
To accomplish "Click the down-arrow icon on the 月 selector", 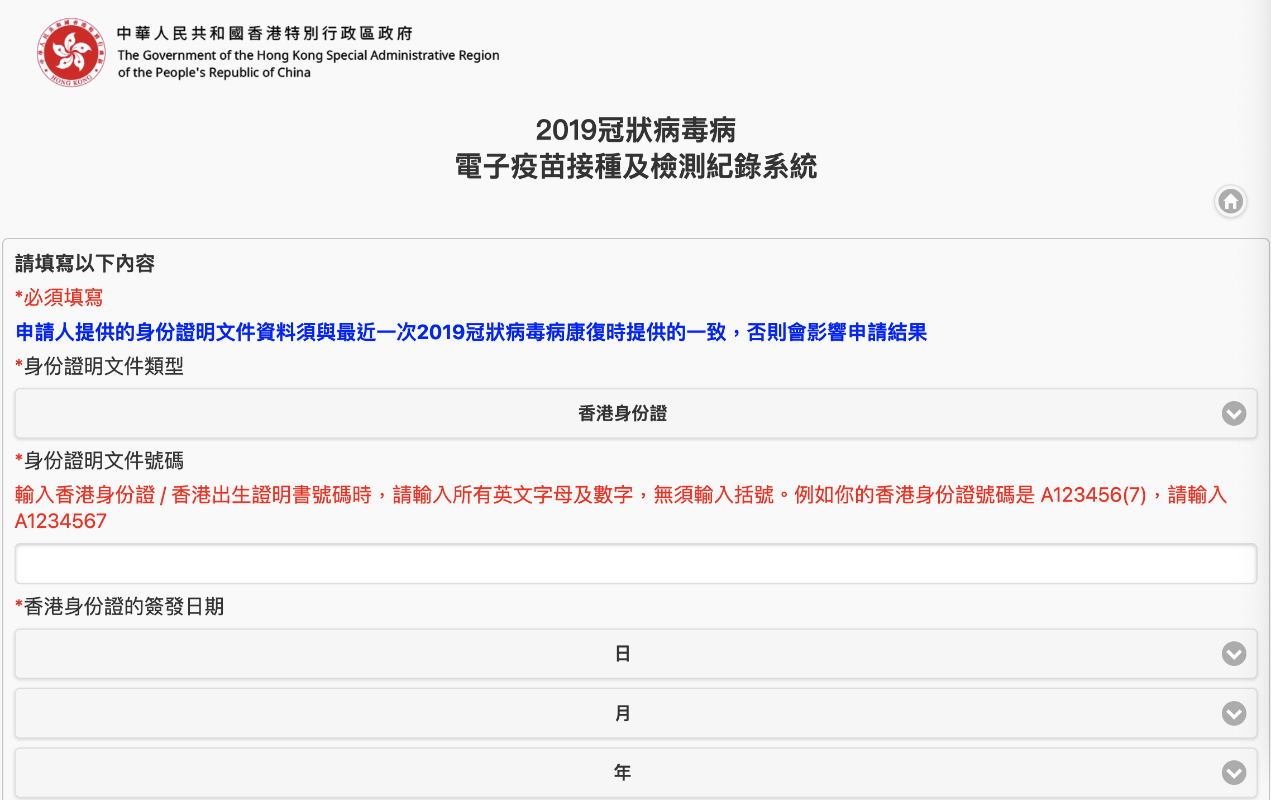I will point(1234,714).
